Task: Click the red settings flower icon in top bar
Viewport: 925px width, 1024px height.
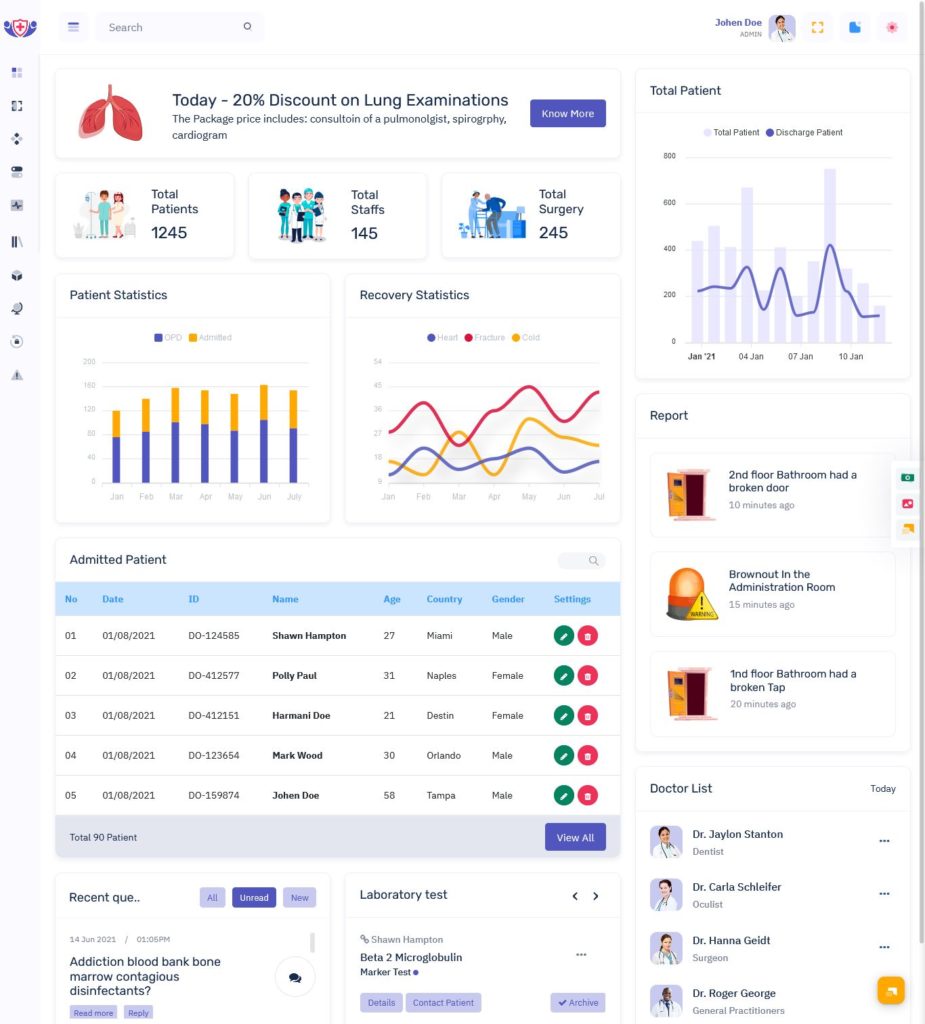Action: tap(892, 27)
